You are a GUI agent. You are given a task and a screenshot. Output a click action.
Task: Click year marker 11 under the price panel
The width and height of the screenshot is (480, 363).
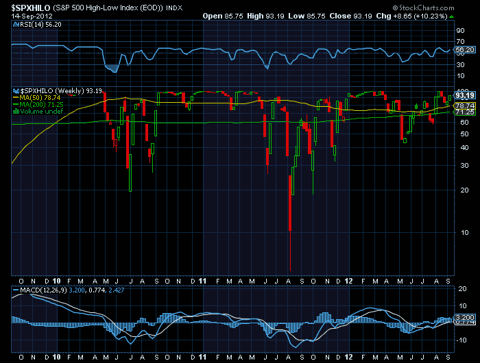pos(202,281)
